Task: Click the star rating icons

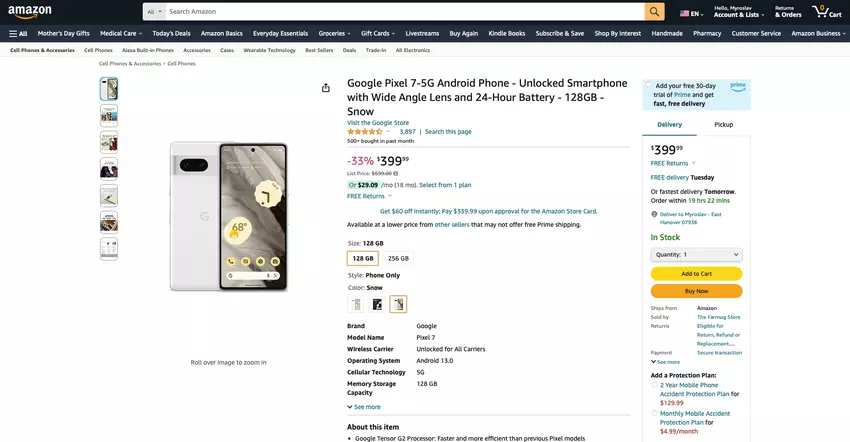Action: point(364,131)
